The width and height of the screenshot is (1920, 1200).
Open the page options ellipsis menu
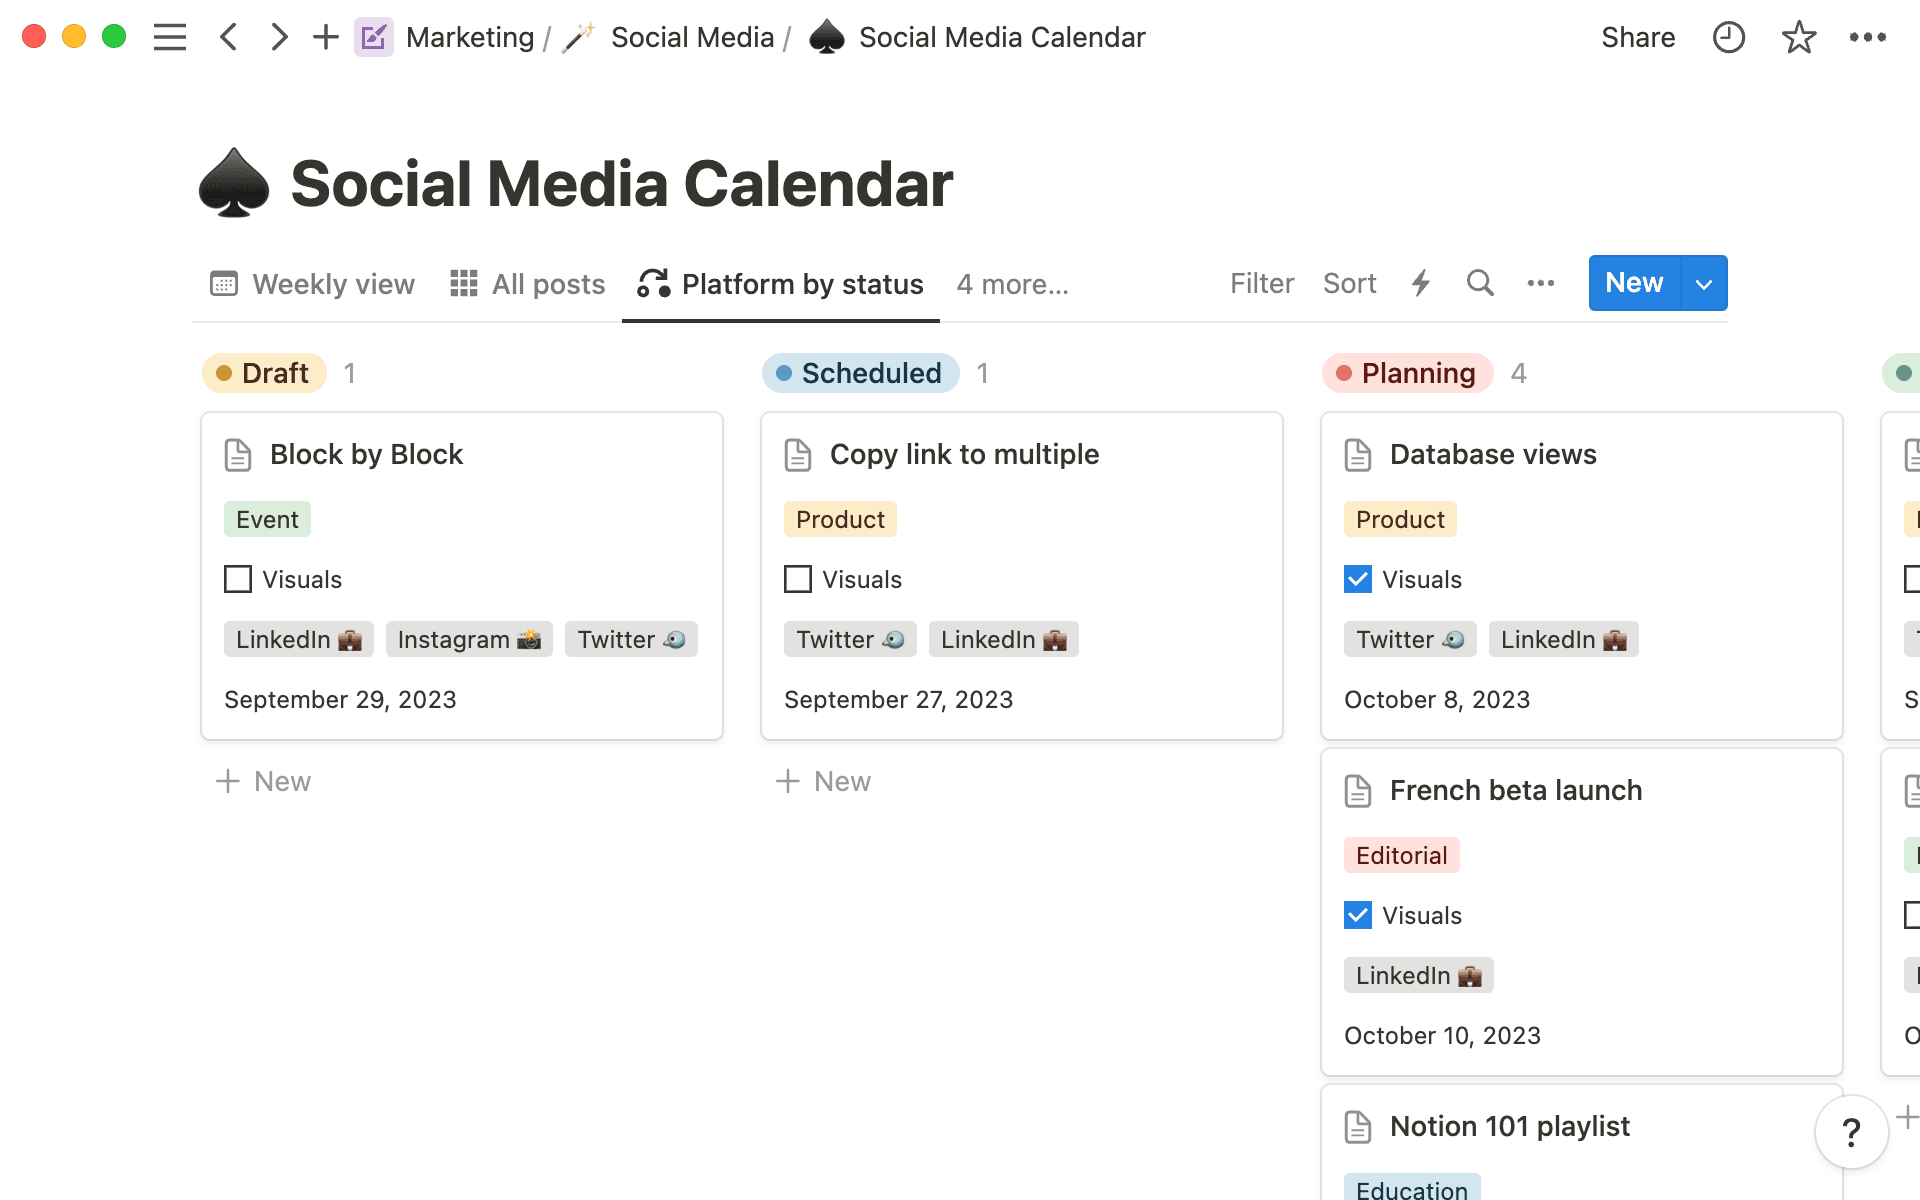tap(1869, 37)
